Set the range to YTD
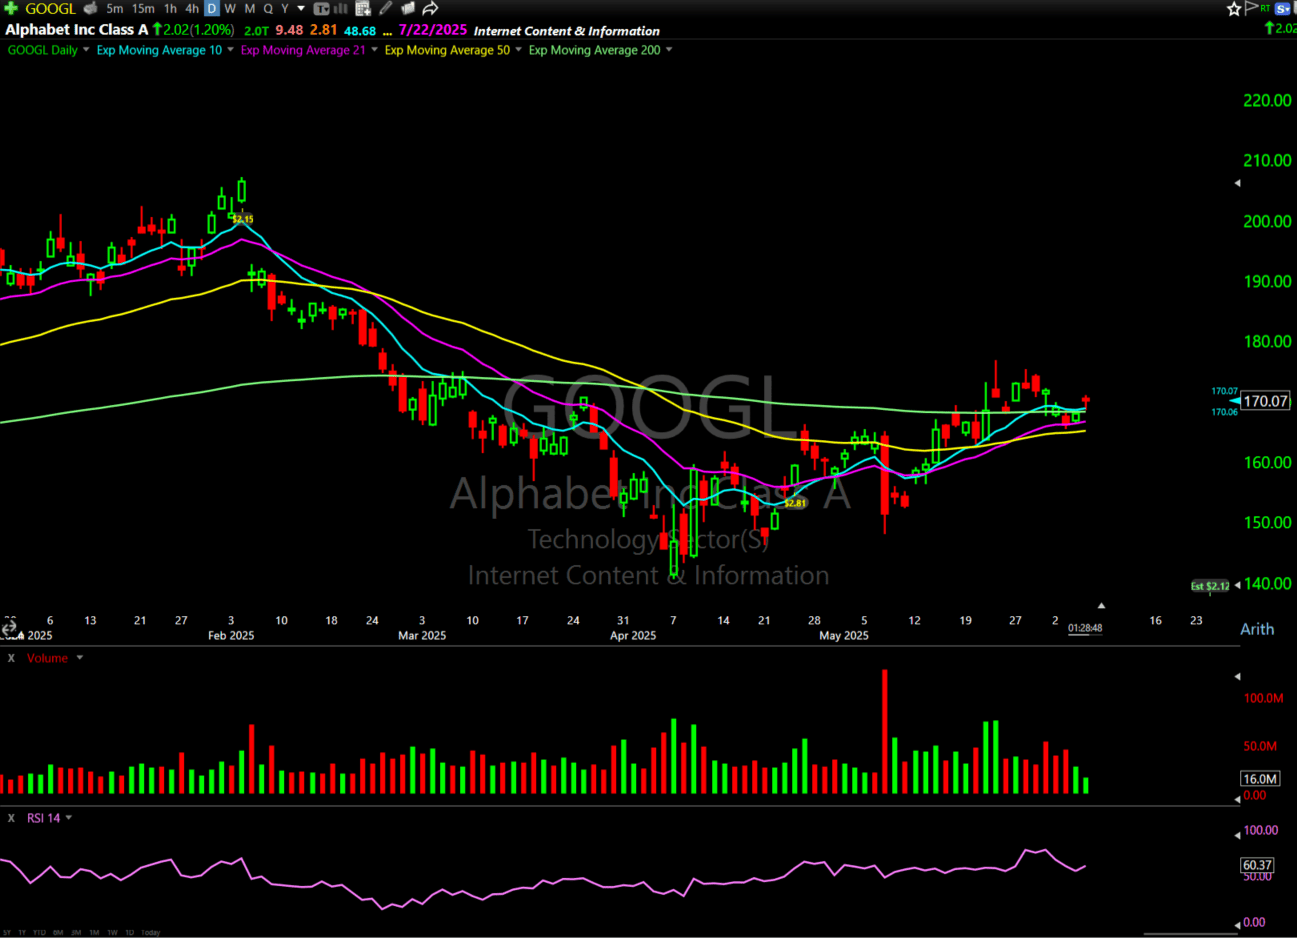 click(x=40, y=932)
